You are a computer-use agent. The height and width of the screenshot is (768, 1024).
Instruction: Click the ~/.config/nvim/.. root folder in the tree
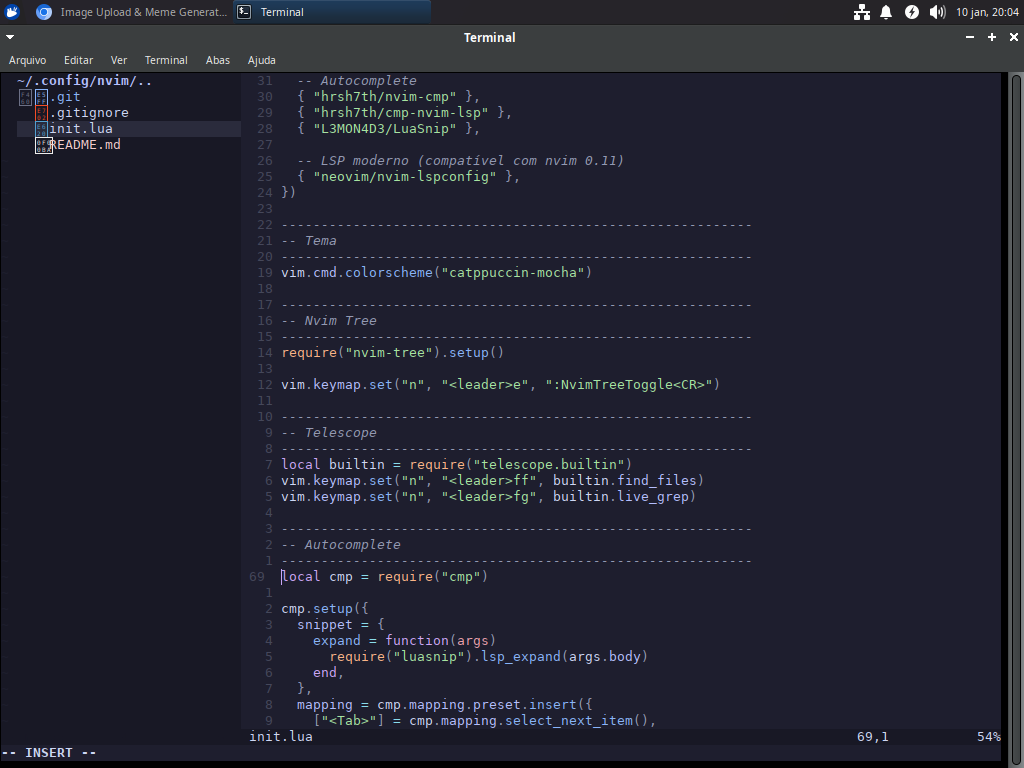(x=84, y=81)
